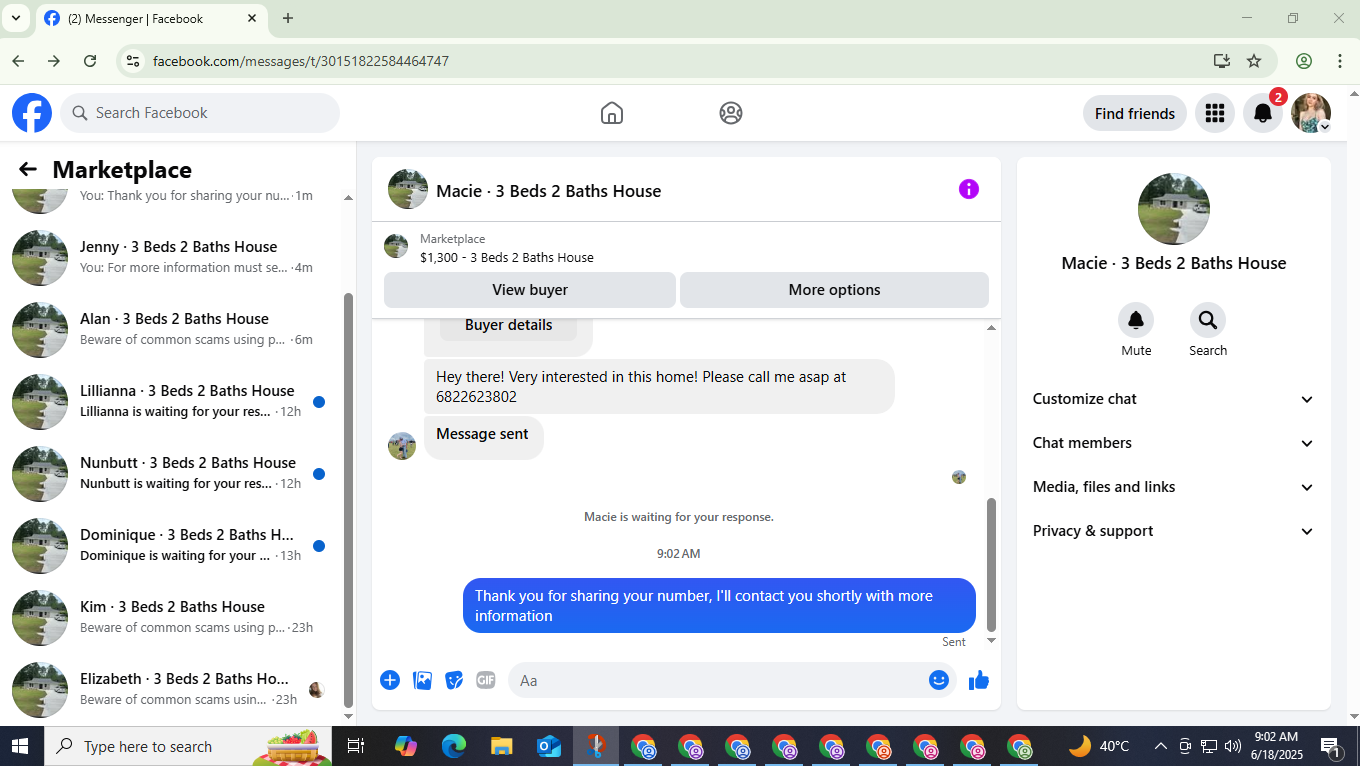The image size is (1360, 766).
Task: Click the Find friends button
Action: pyautogui.click(x=1135, y=113)
